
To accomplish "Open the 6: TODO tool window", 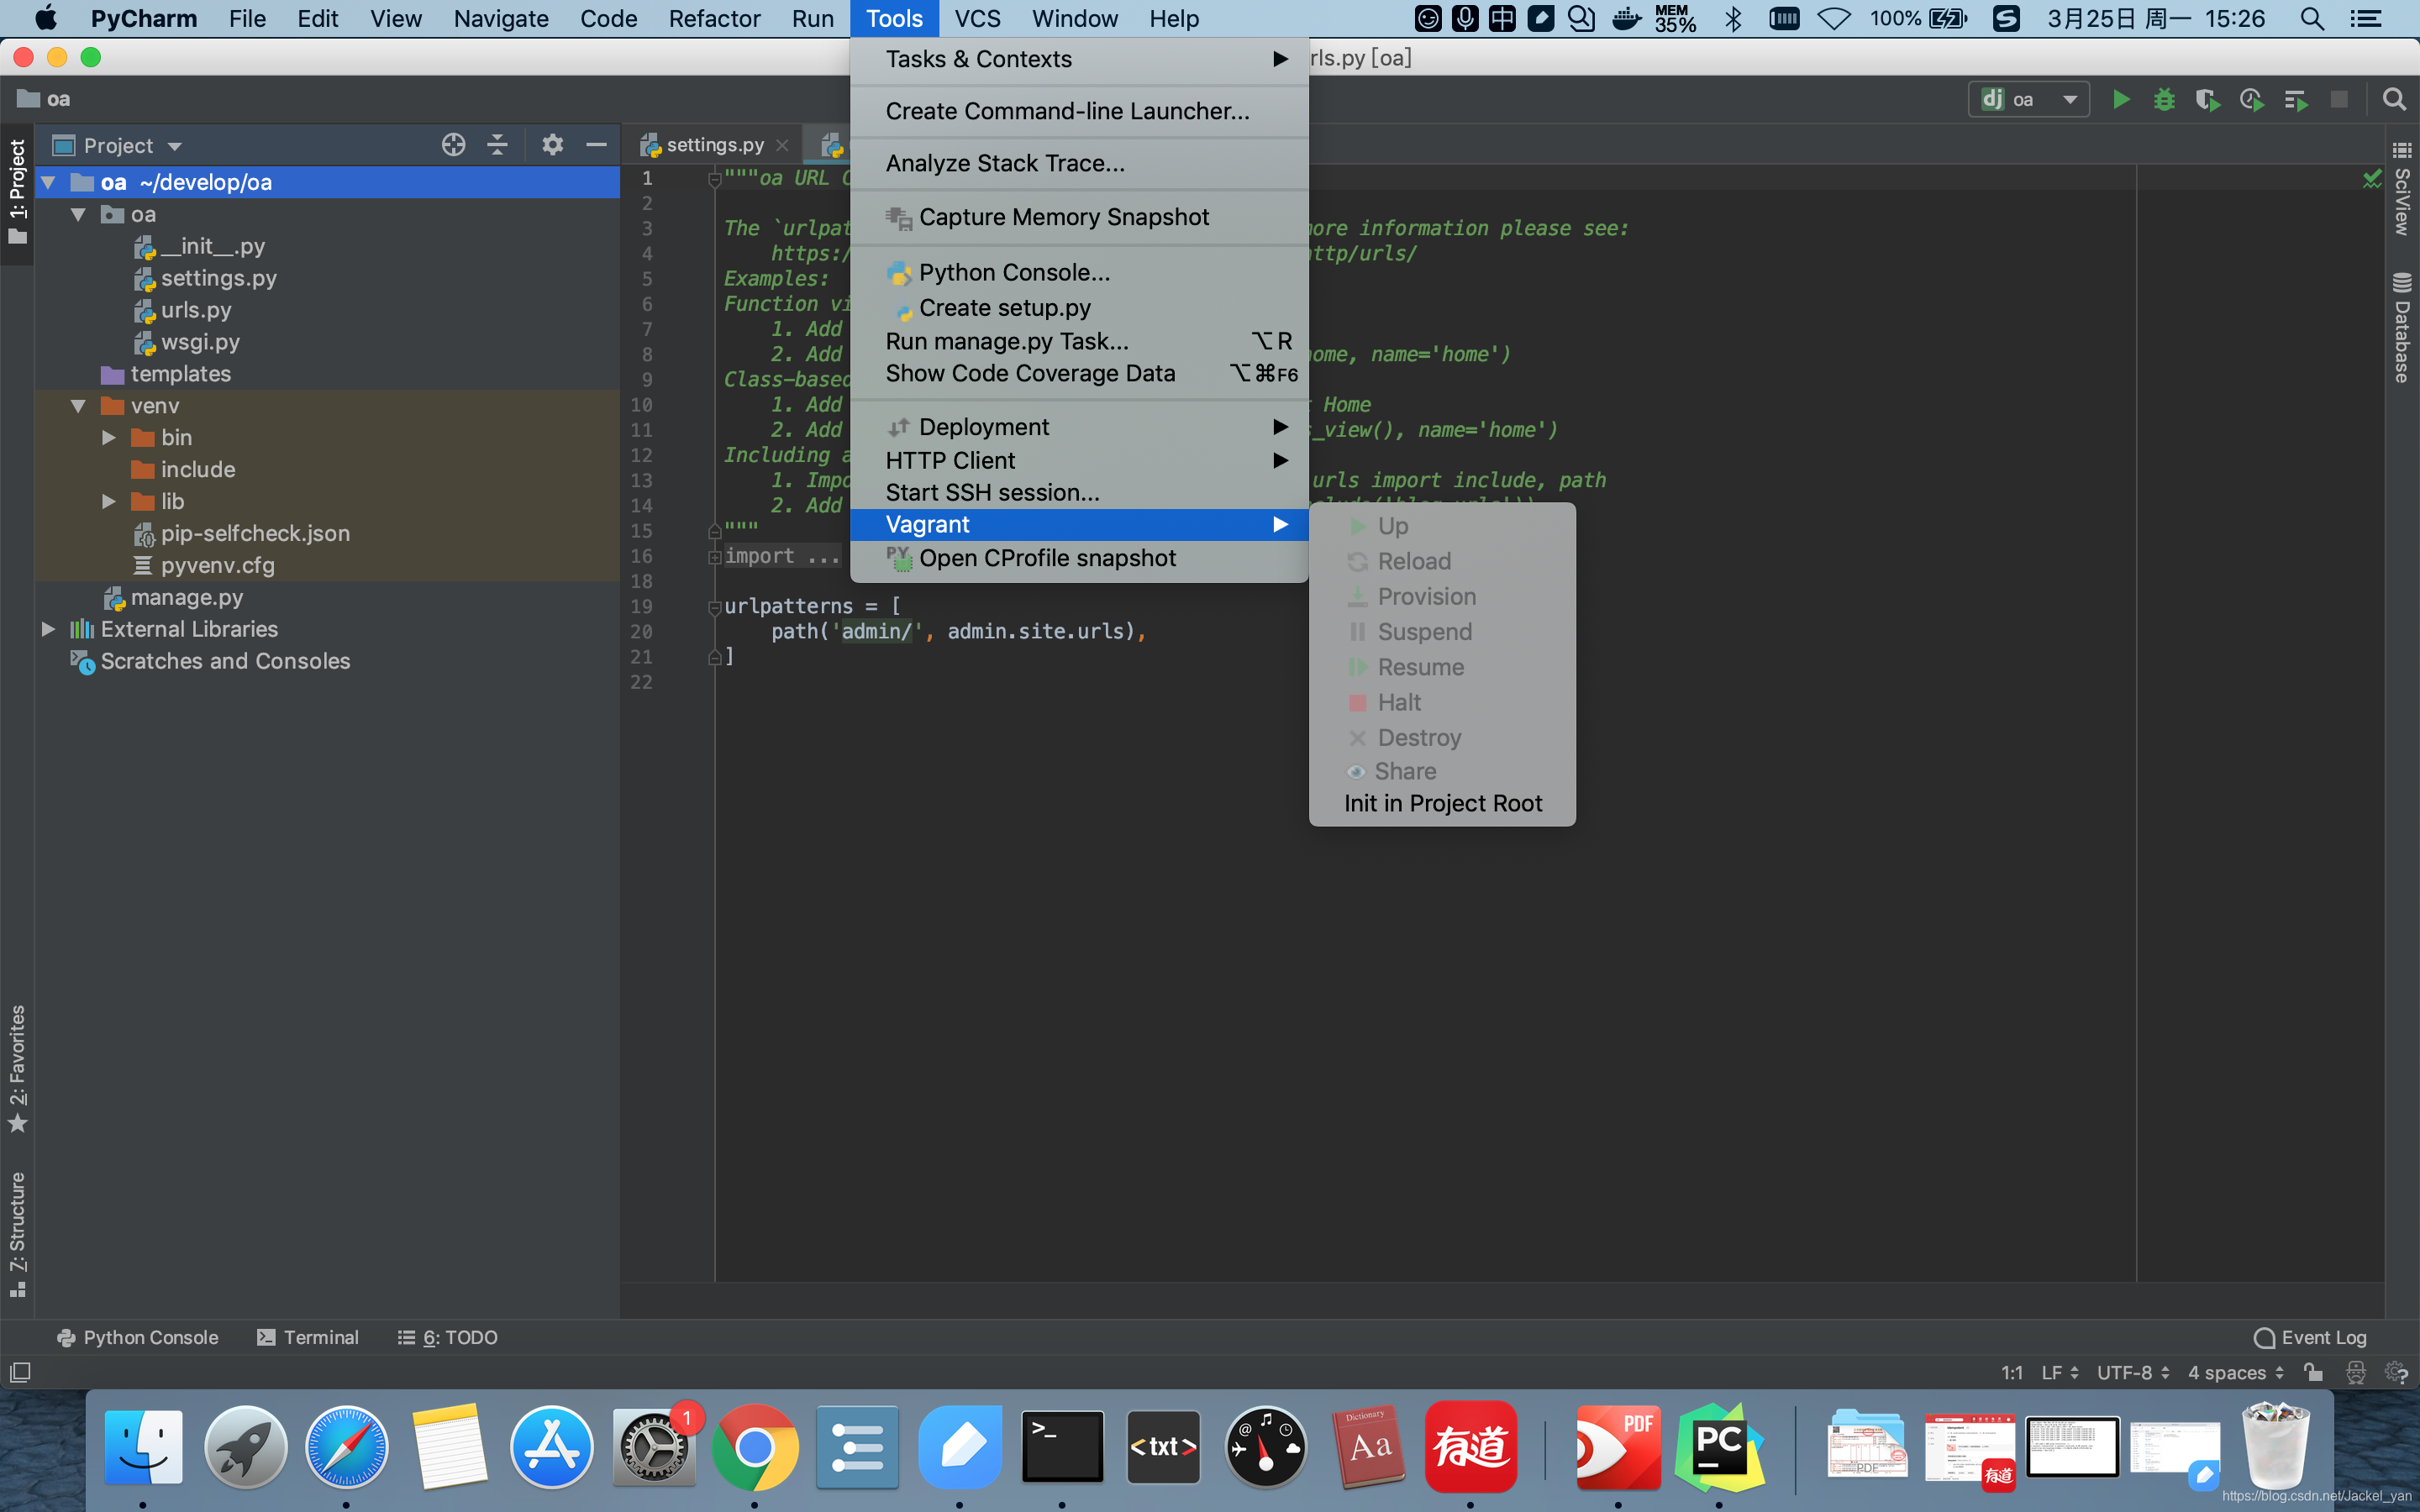I will [x=448, y=1337].
